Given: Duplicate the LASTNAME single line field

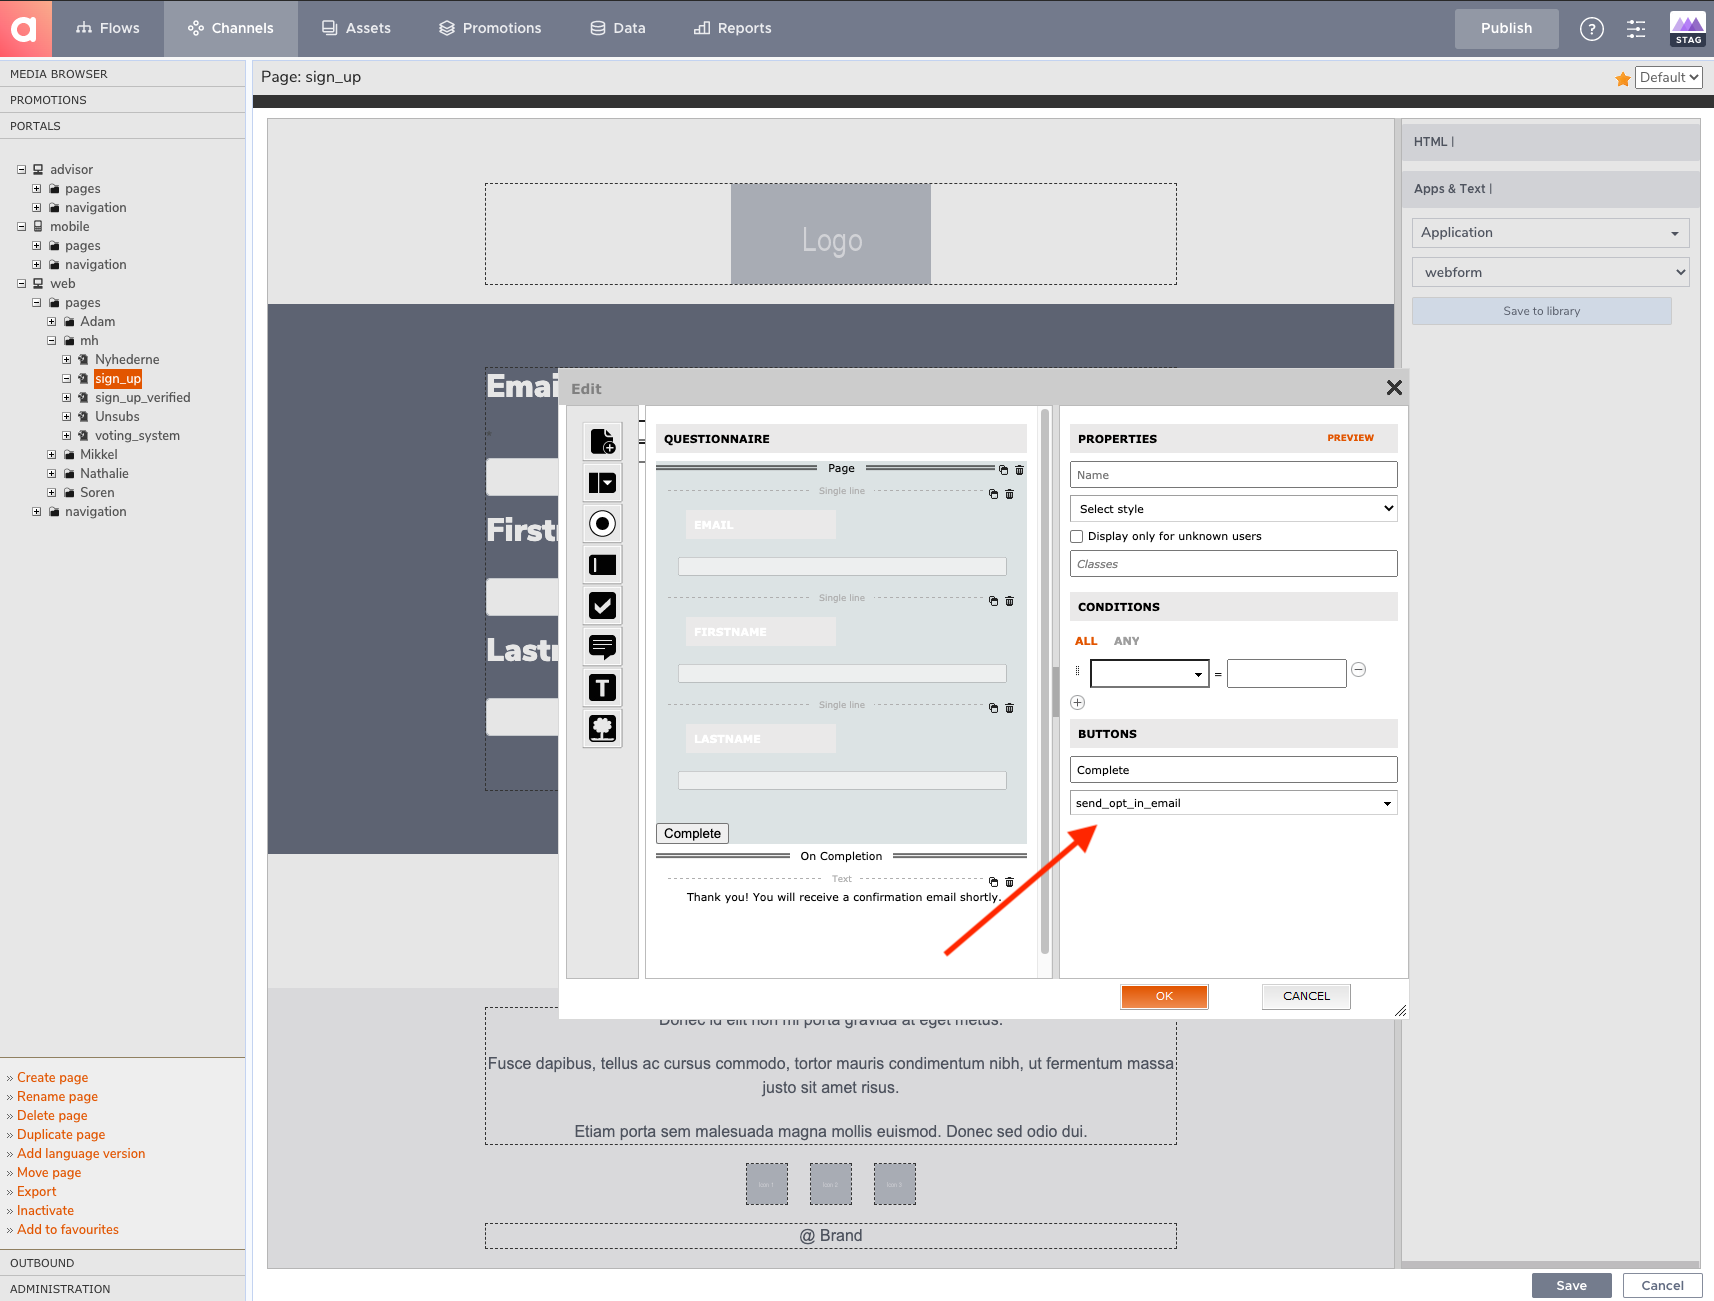Looking at the screenshot, I should 993,708.
